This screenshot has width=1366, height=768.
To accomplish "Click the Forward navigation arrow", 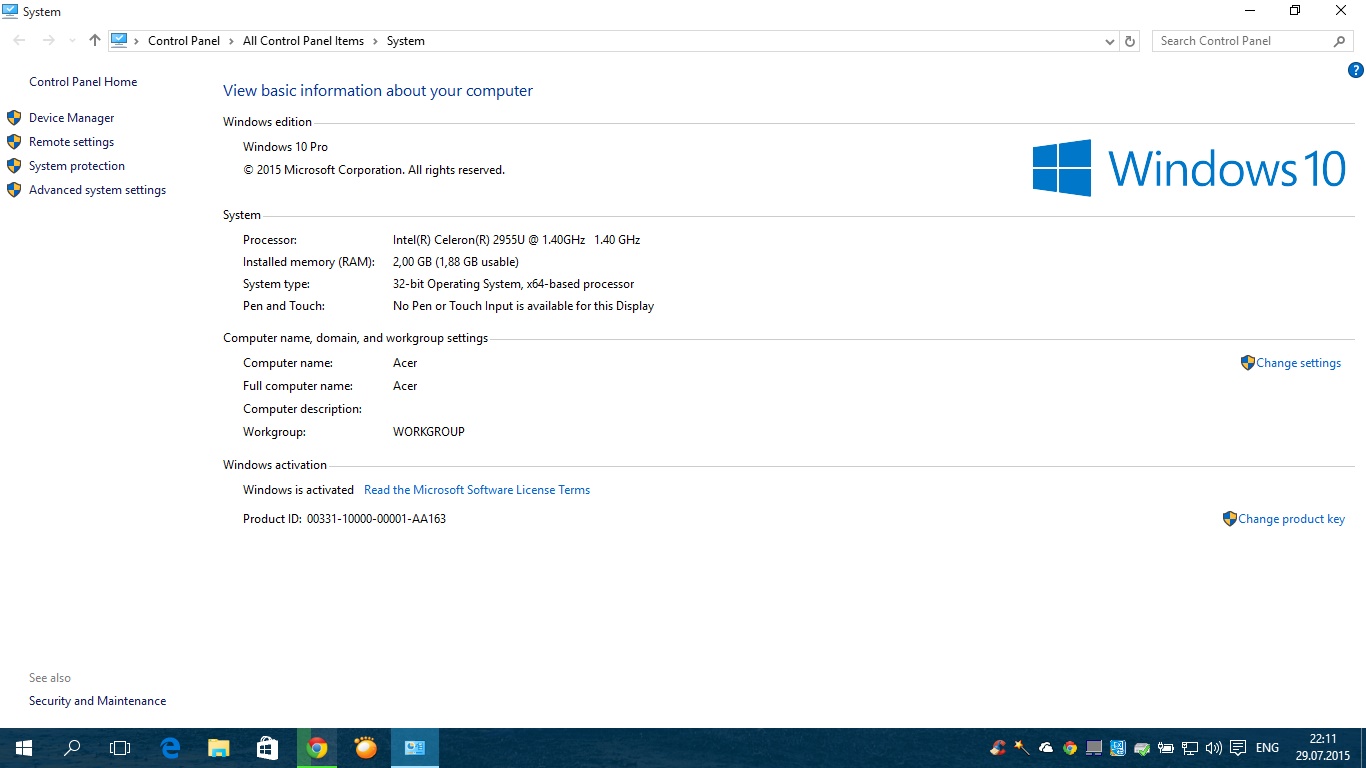I will 48,41.
